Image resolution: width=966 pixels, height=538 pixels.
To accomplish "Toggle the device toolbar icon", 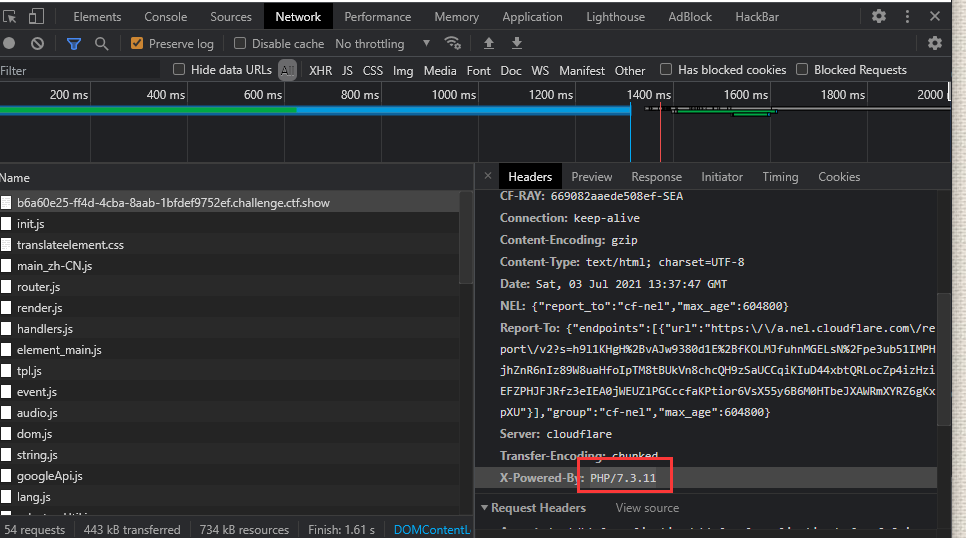I will pyautogui.click(x=36, y=17).
